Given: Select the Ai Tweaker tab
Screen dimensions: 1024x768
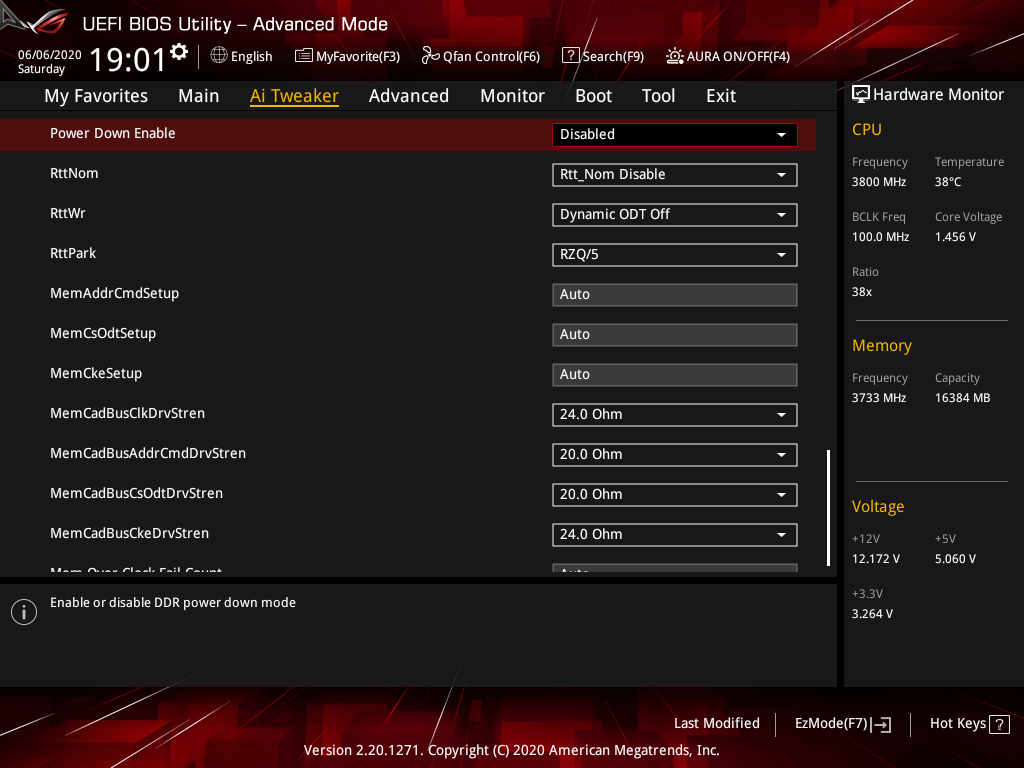Looking at the screenshot, I should pyautogui.click(x=294, y=96).
